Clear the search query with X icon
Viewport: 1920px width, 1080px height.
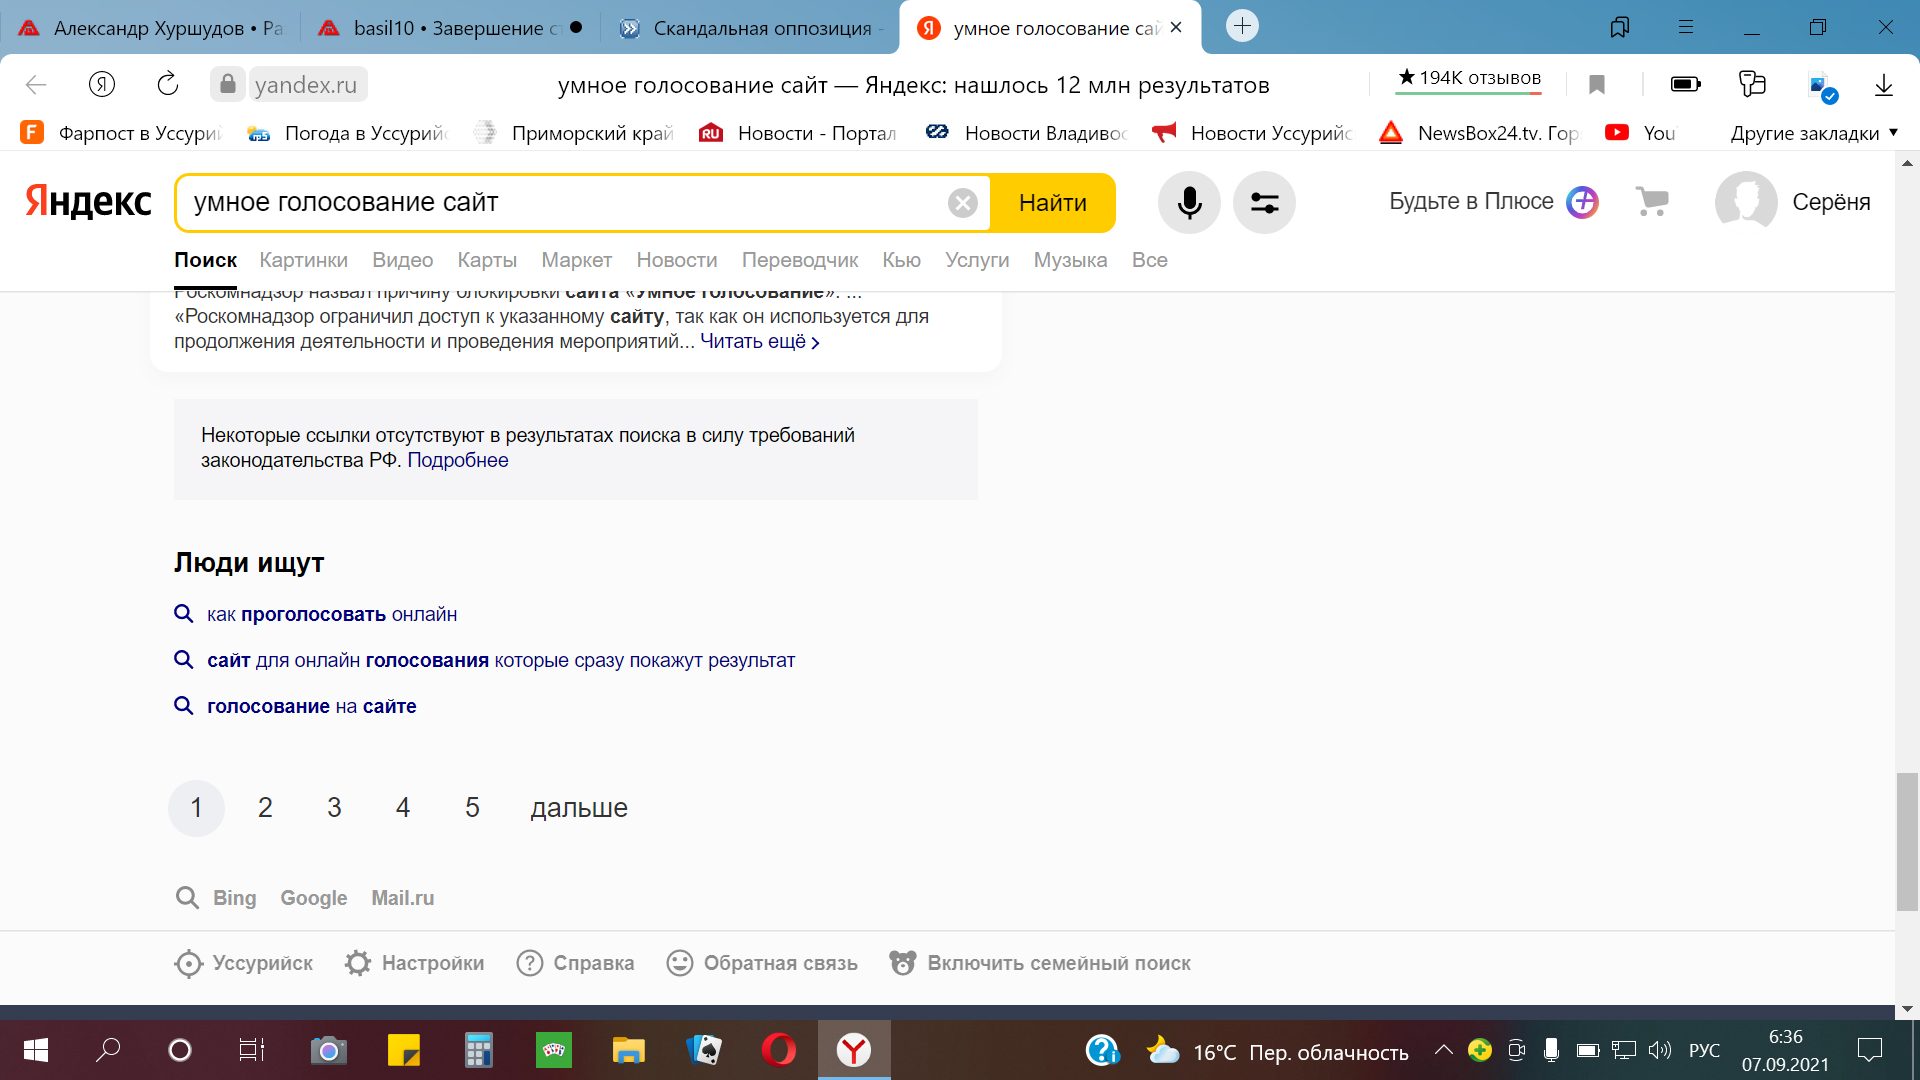[962, 203]
